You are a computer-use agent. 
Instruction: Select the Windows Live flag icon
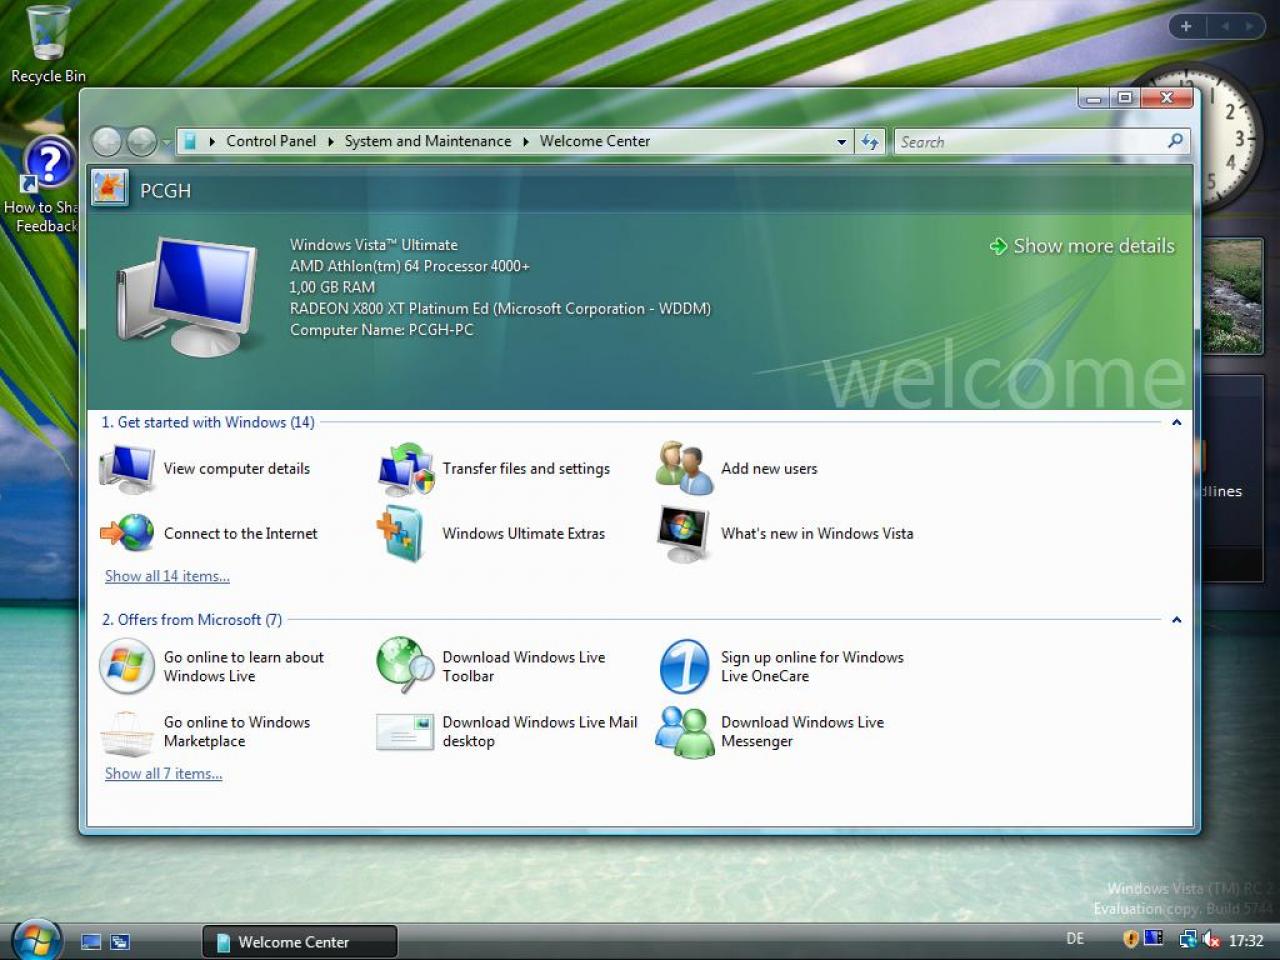click(x=126, y=666)
